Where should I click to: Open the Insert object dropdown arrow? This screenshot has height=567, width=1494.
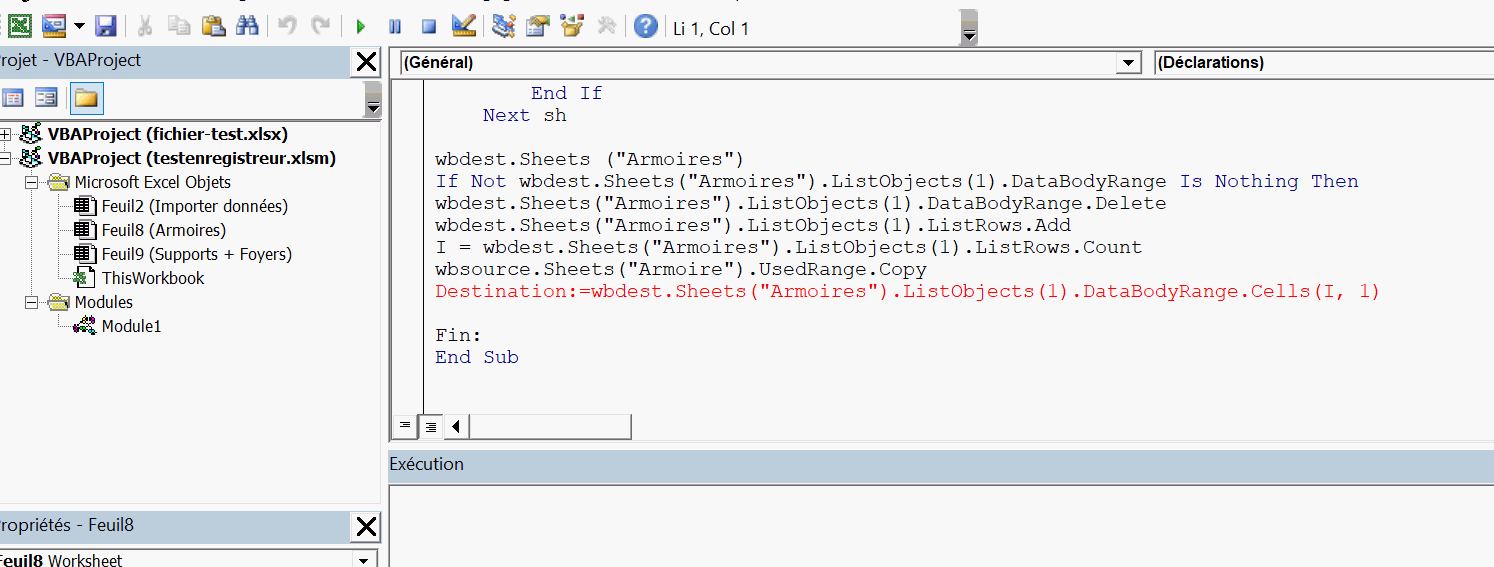point(78,26)
